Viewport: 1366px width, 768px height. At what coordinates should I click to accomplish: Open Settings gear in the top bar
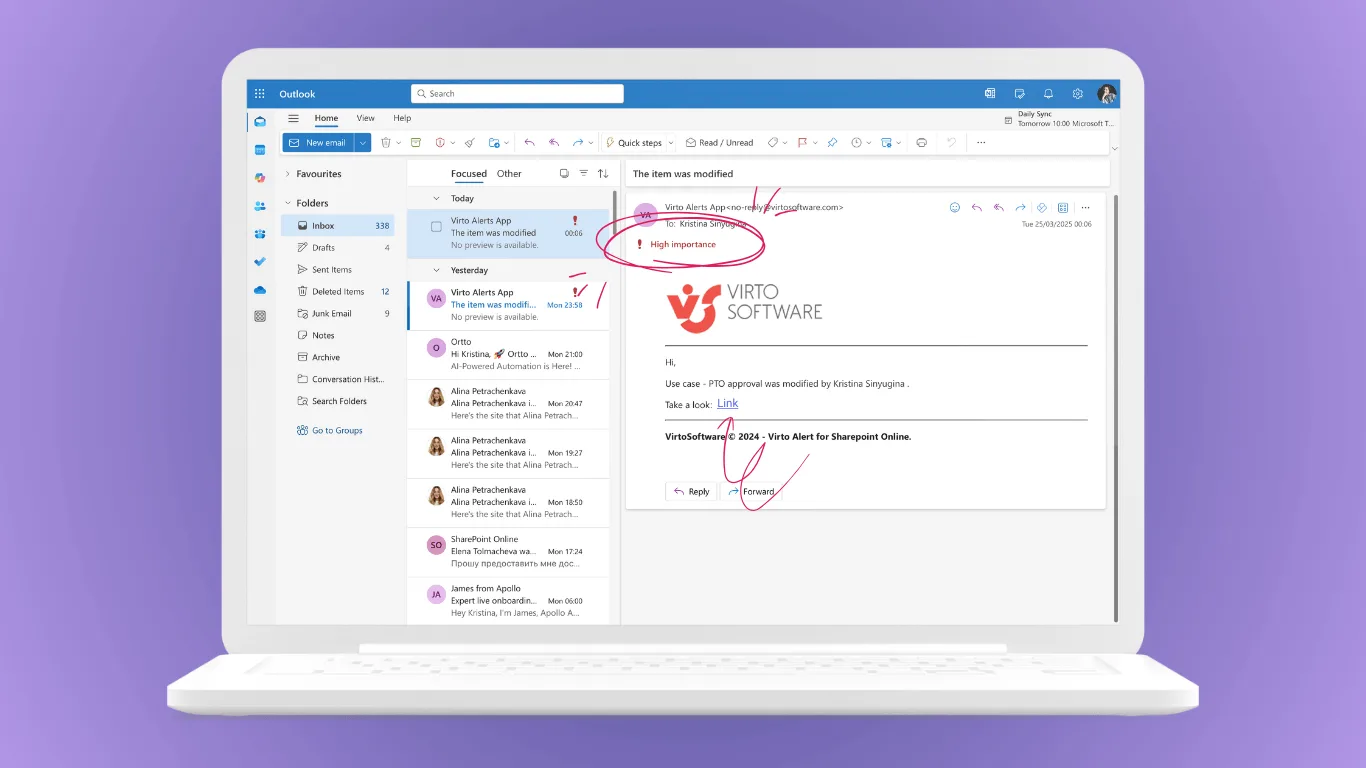1077,94
